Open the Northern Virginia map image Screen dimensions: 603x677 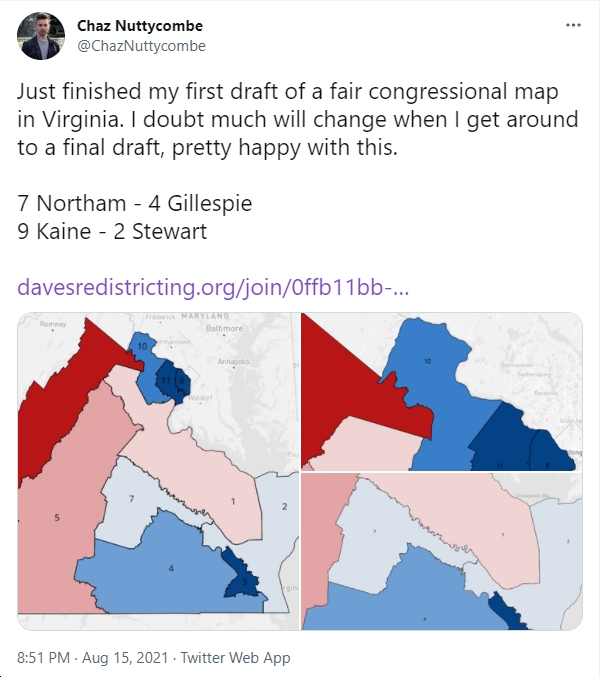[442, 392]
